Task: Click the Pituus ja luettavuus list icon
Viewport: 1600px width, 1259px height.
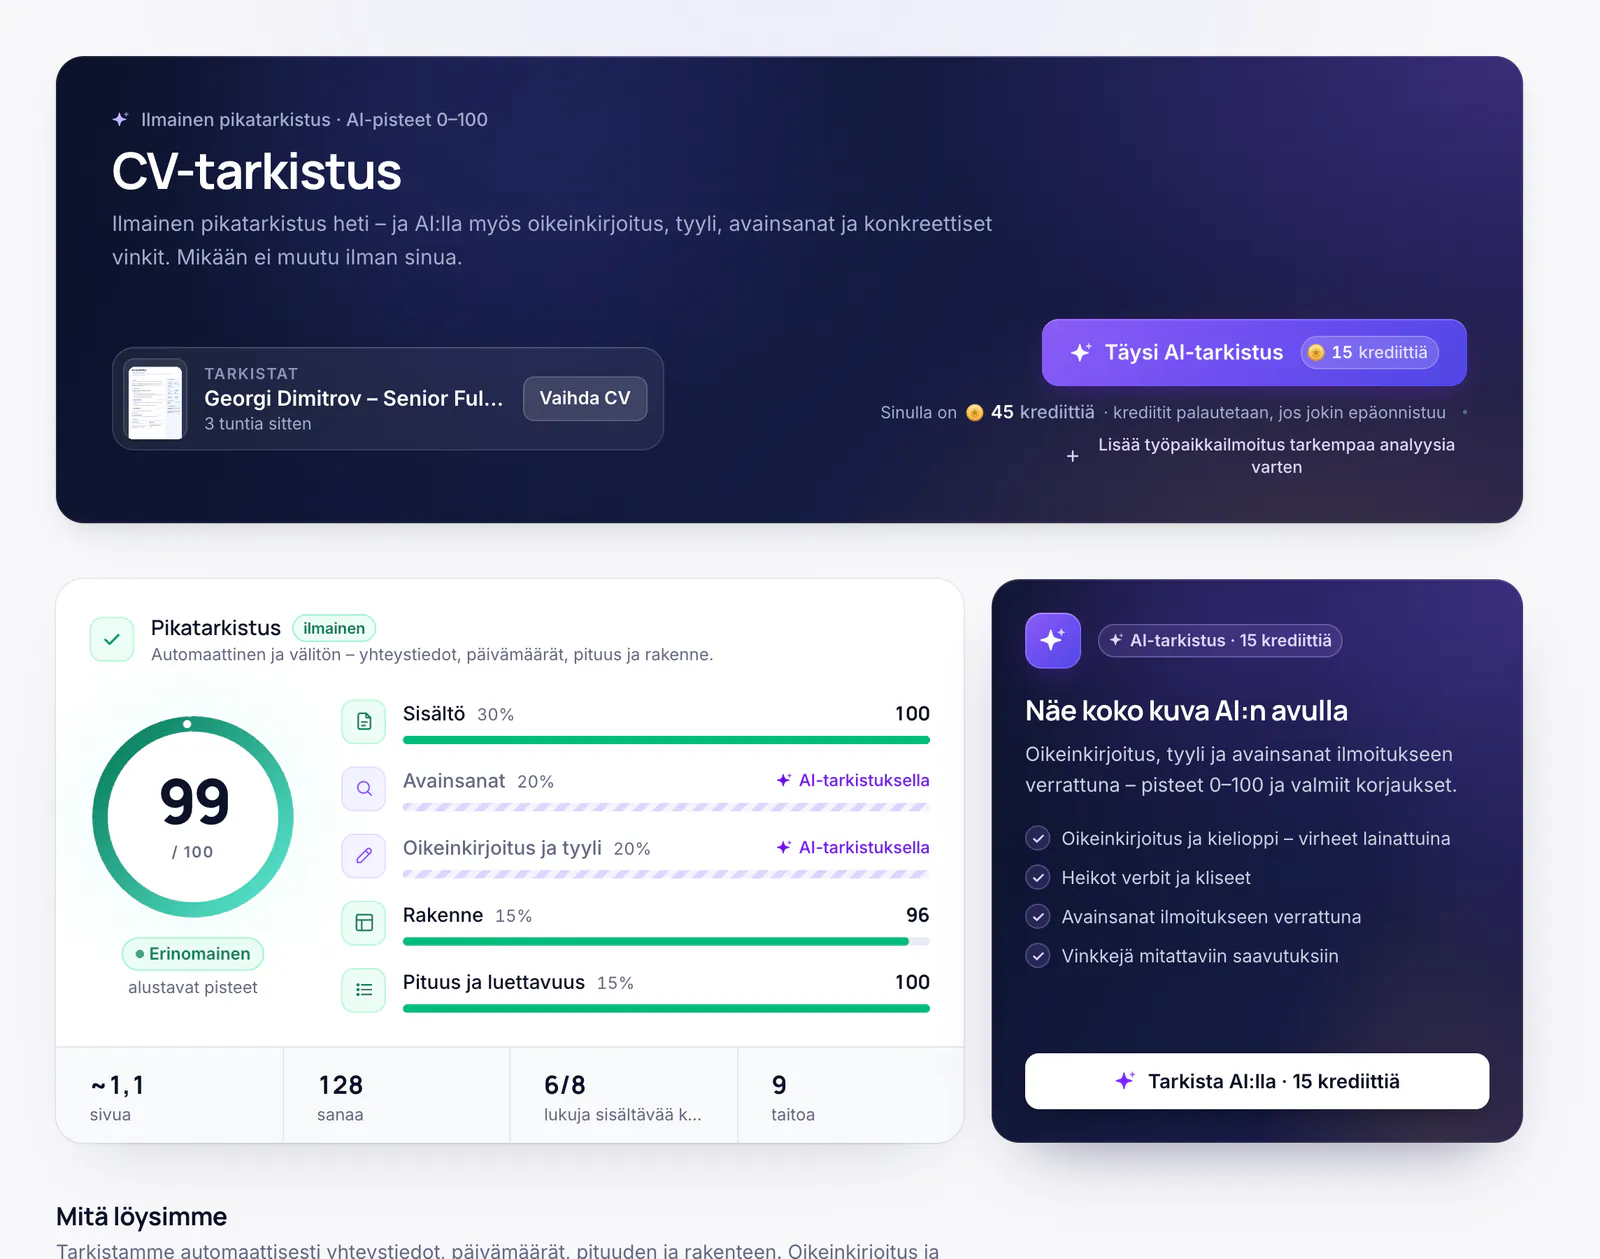Action: [x=364, y=989]
